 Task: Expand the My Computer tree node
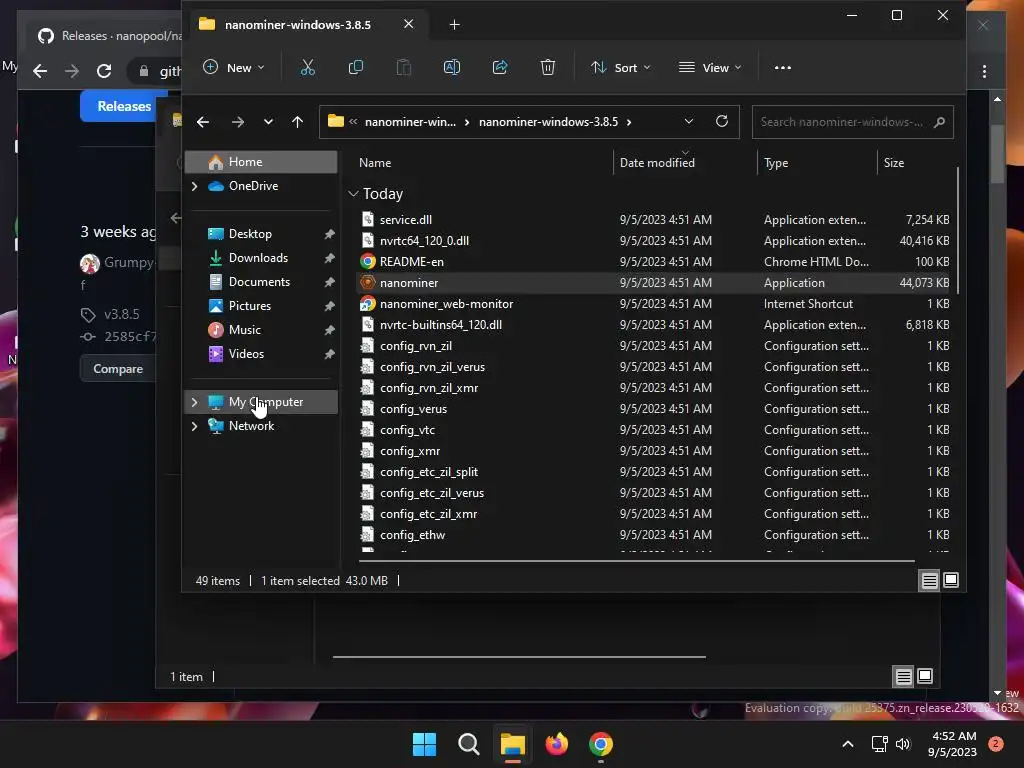coord(194,402)
